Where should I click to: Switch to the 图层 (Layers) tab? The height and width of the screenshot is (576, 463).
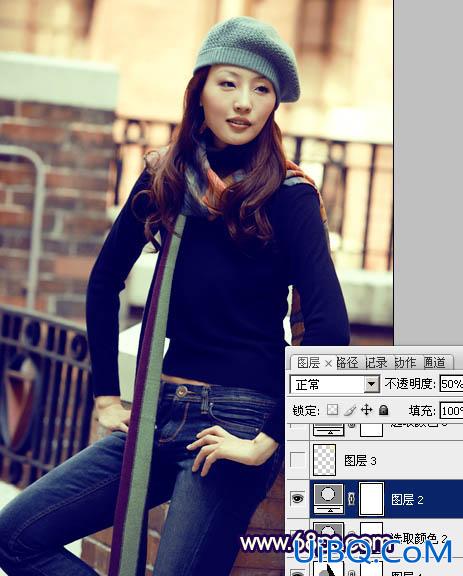[x=308, y=363]
